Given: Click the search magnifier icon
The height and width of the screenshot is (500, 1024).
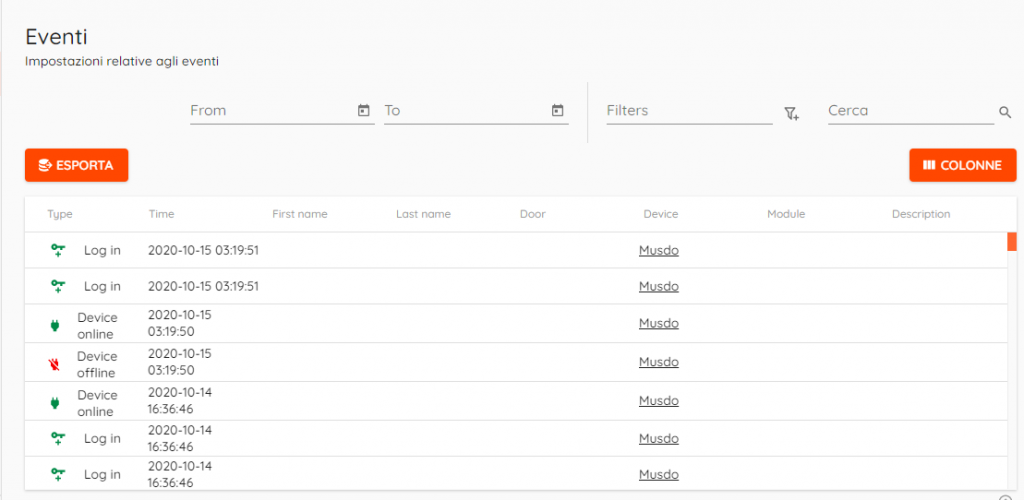Looking at the screenshot, I should tap(1005, 112).
